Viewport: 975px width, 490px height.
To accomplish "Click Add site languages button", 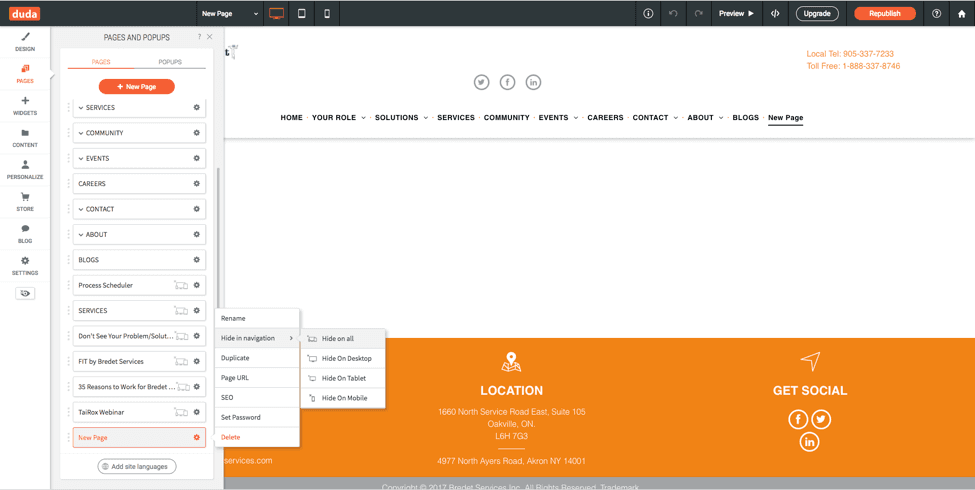I will (x=137, y=467).
